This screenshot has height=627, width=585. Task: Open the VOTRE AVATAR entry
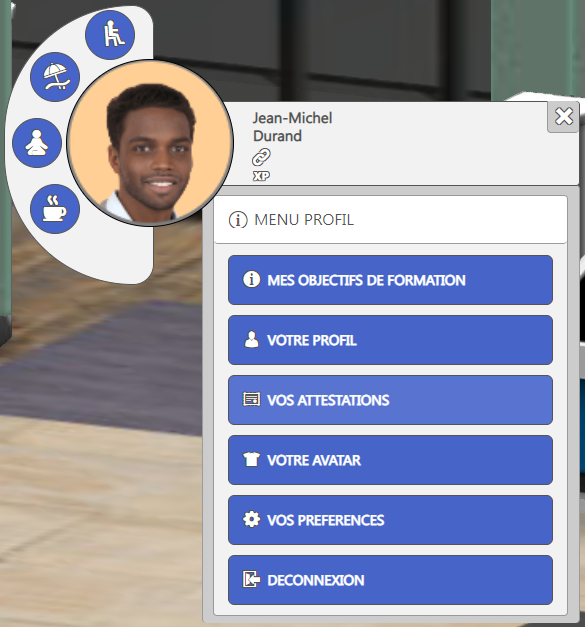[x=390, y=460]
